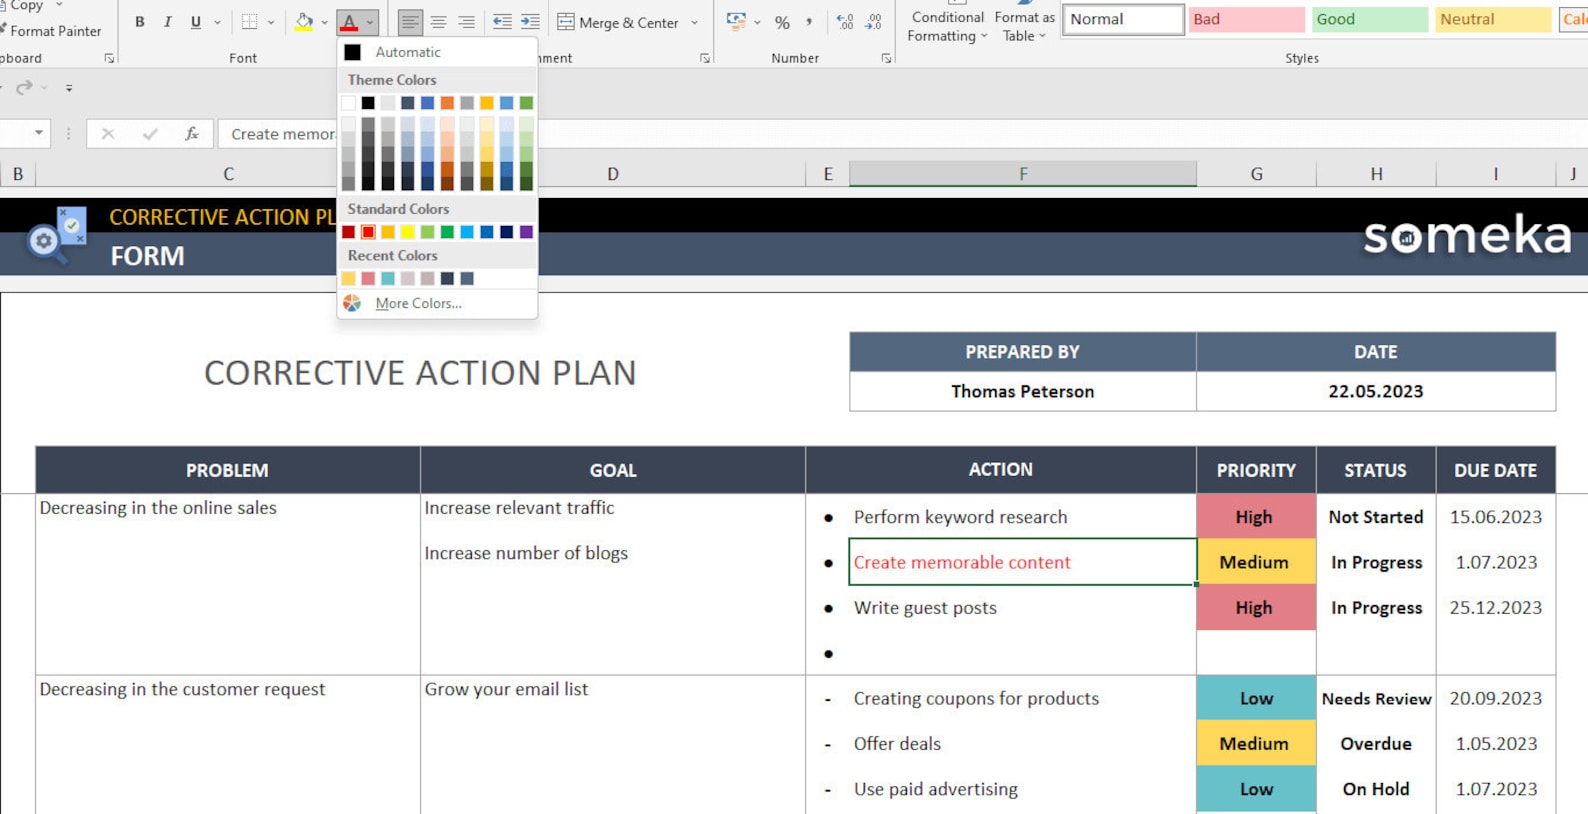The width and height of the screenshot is (1588, 814).
Task: Click the Redo arrow
Action: coord(25,88)
